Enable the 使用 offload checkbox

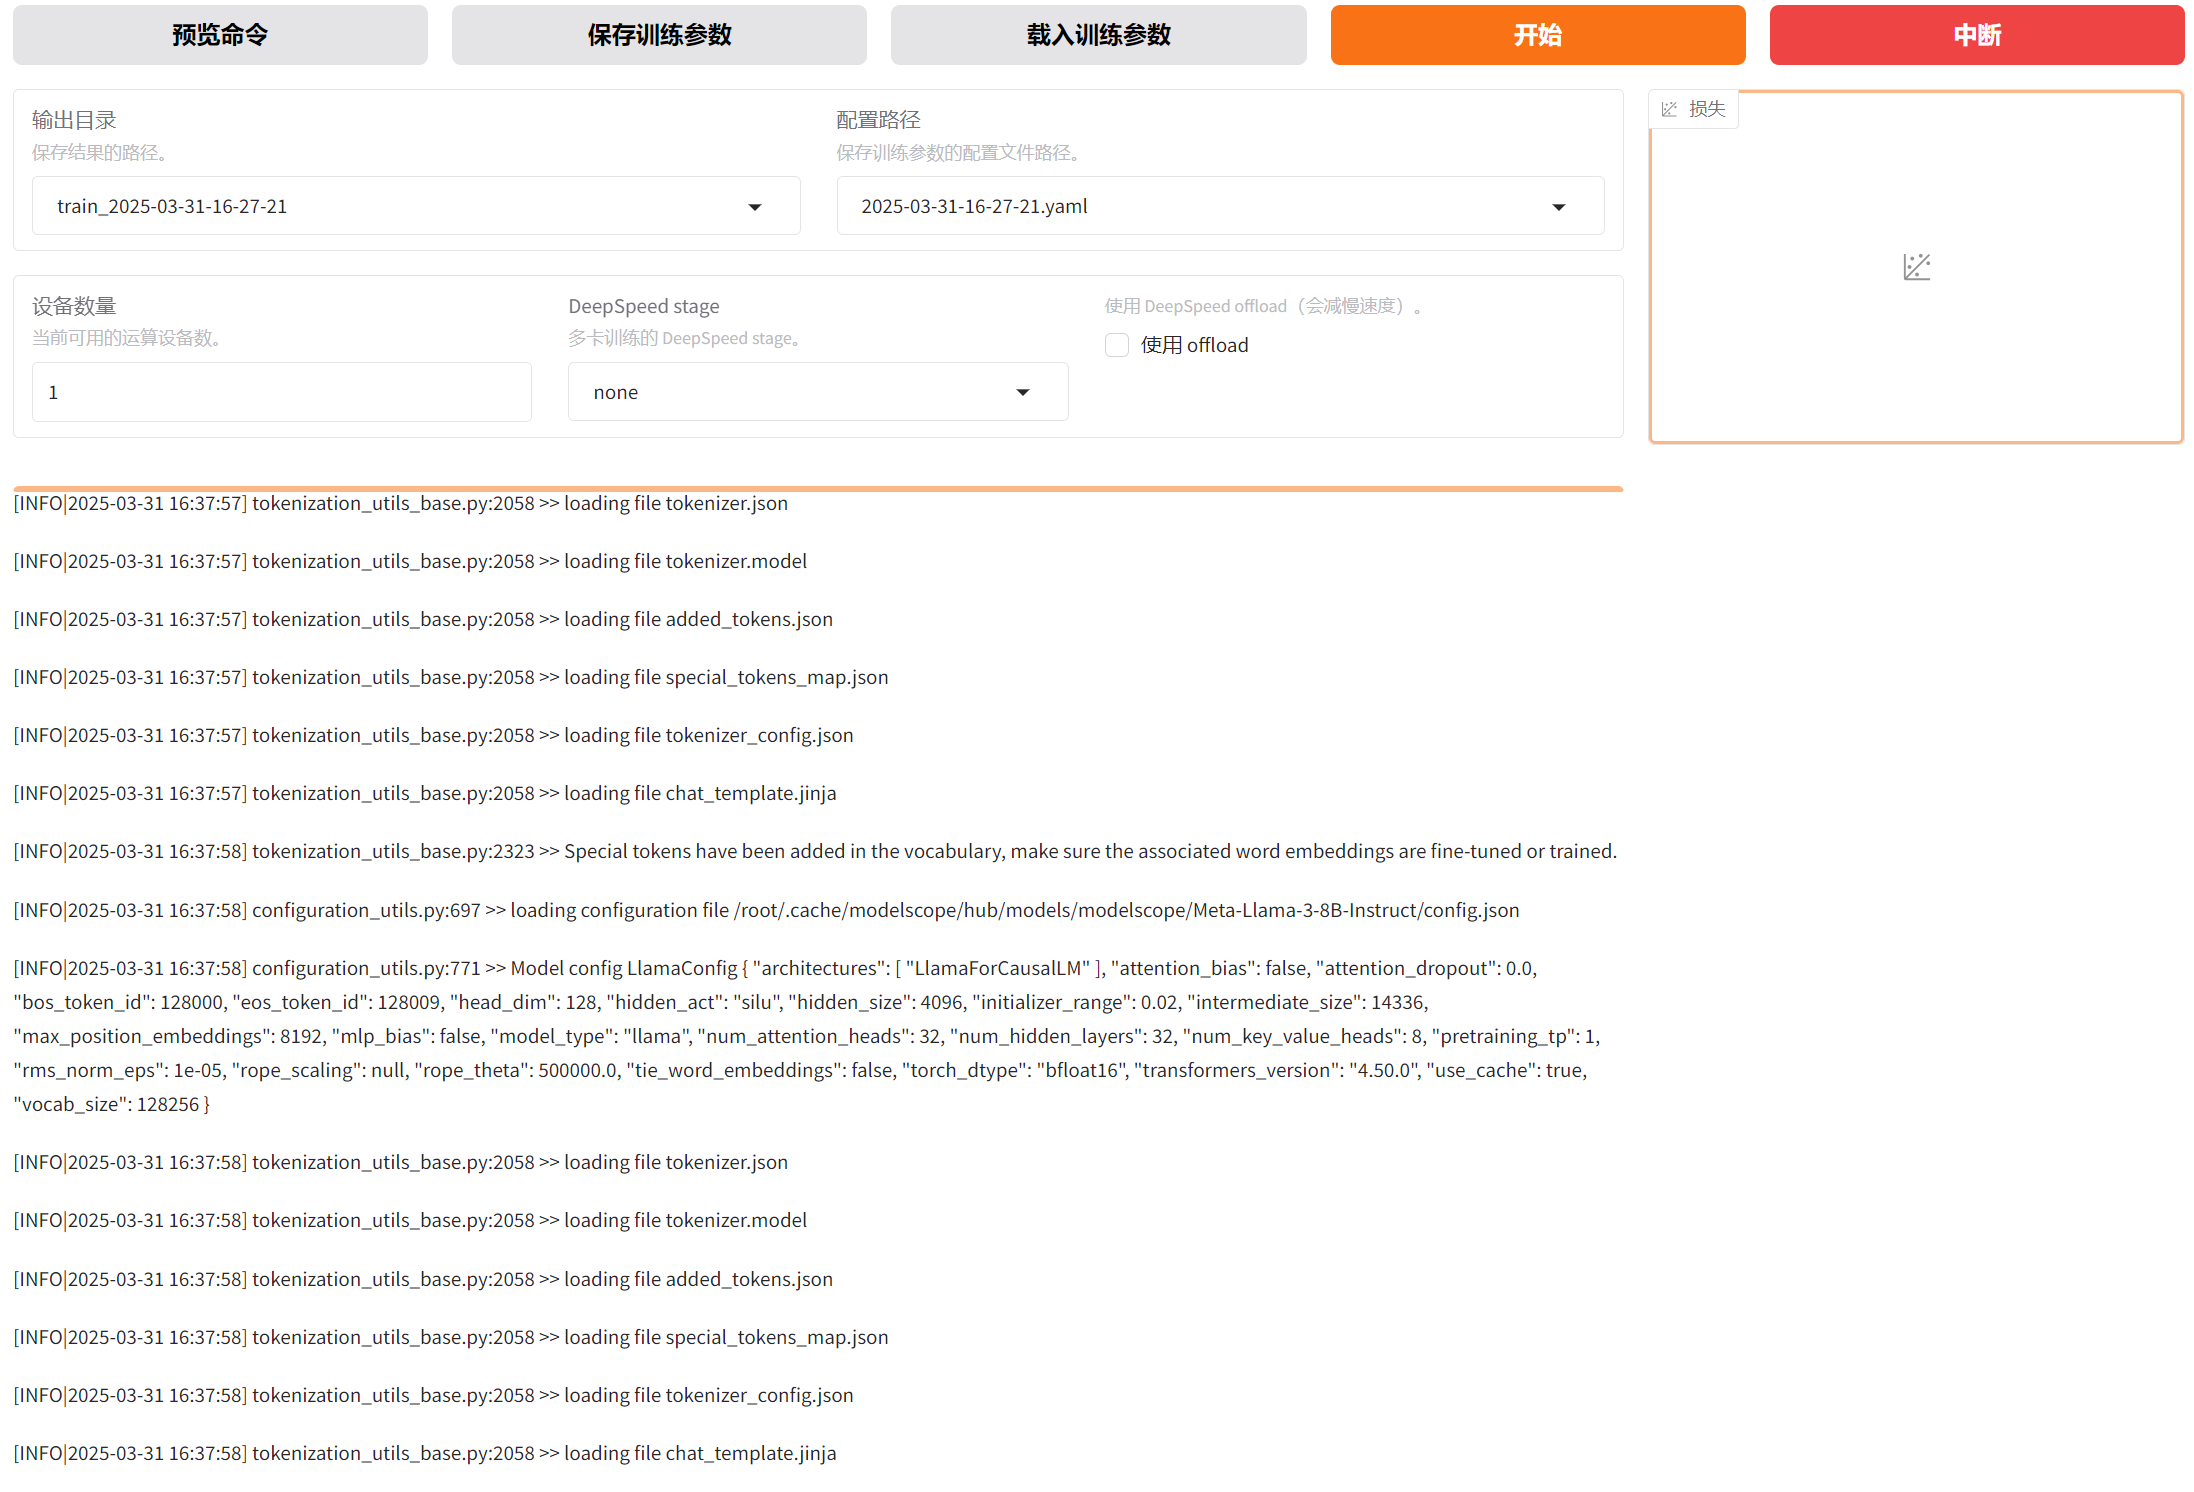(x=1117, y=345)
